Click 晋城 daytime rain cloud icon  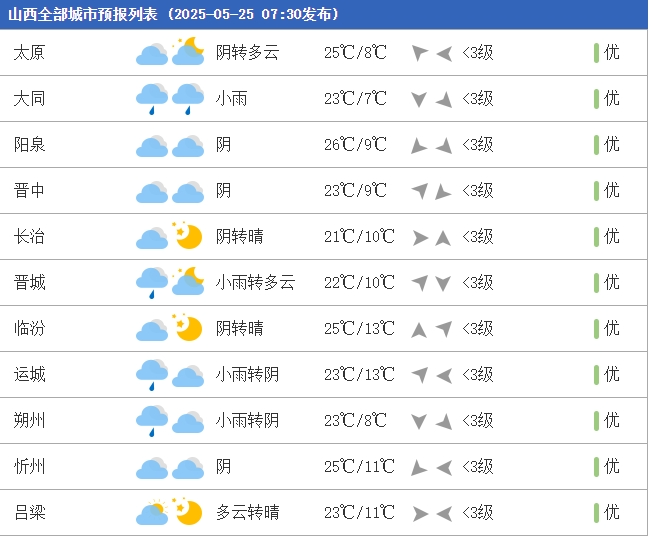[152, 283]
